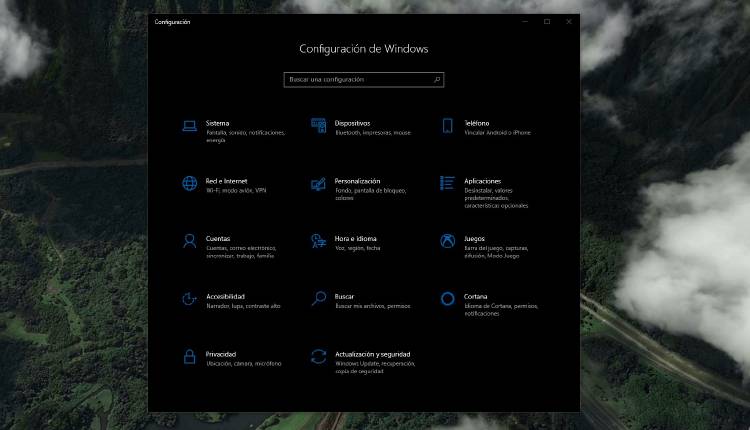Select the Cuentas person icon
Screen dimensions: 750x430
point(189,241)
